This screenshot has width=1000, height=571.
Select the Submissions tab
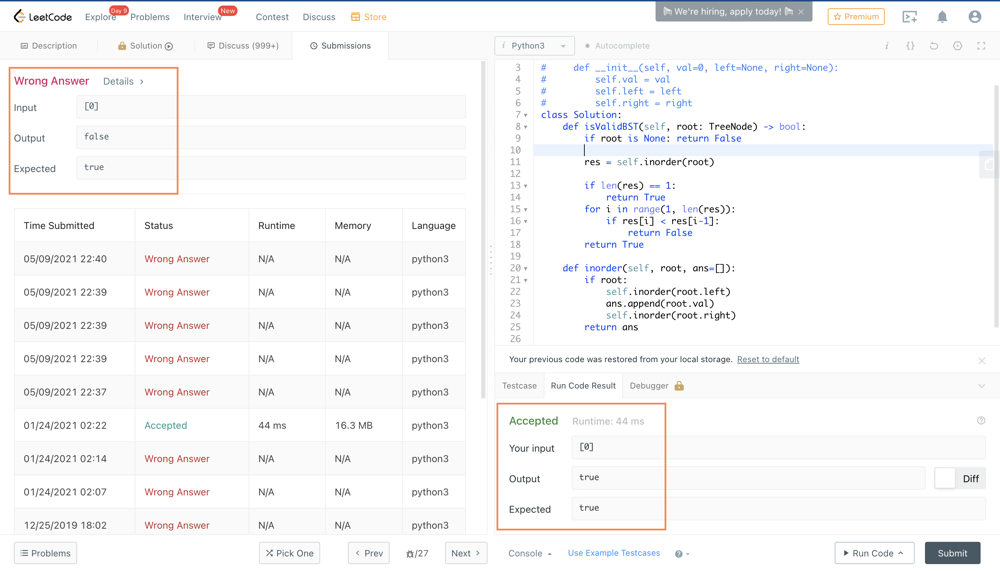click(x=340, y=46)
